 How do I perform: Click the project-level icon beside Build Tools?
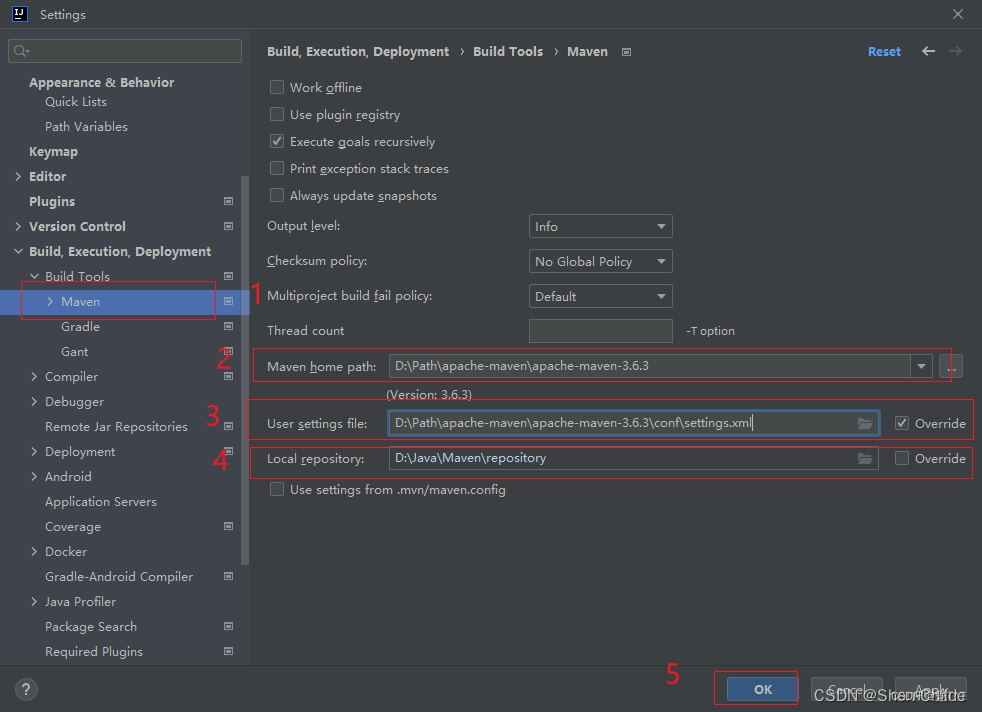click(229, 276)
